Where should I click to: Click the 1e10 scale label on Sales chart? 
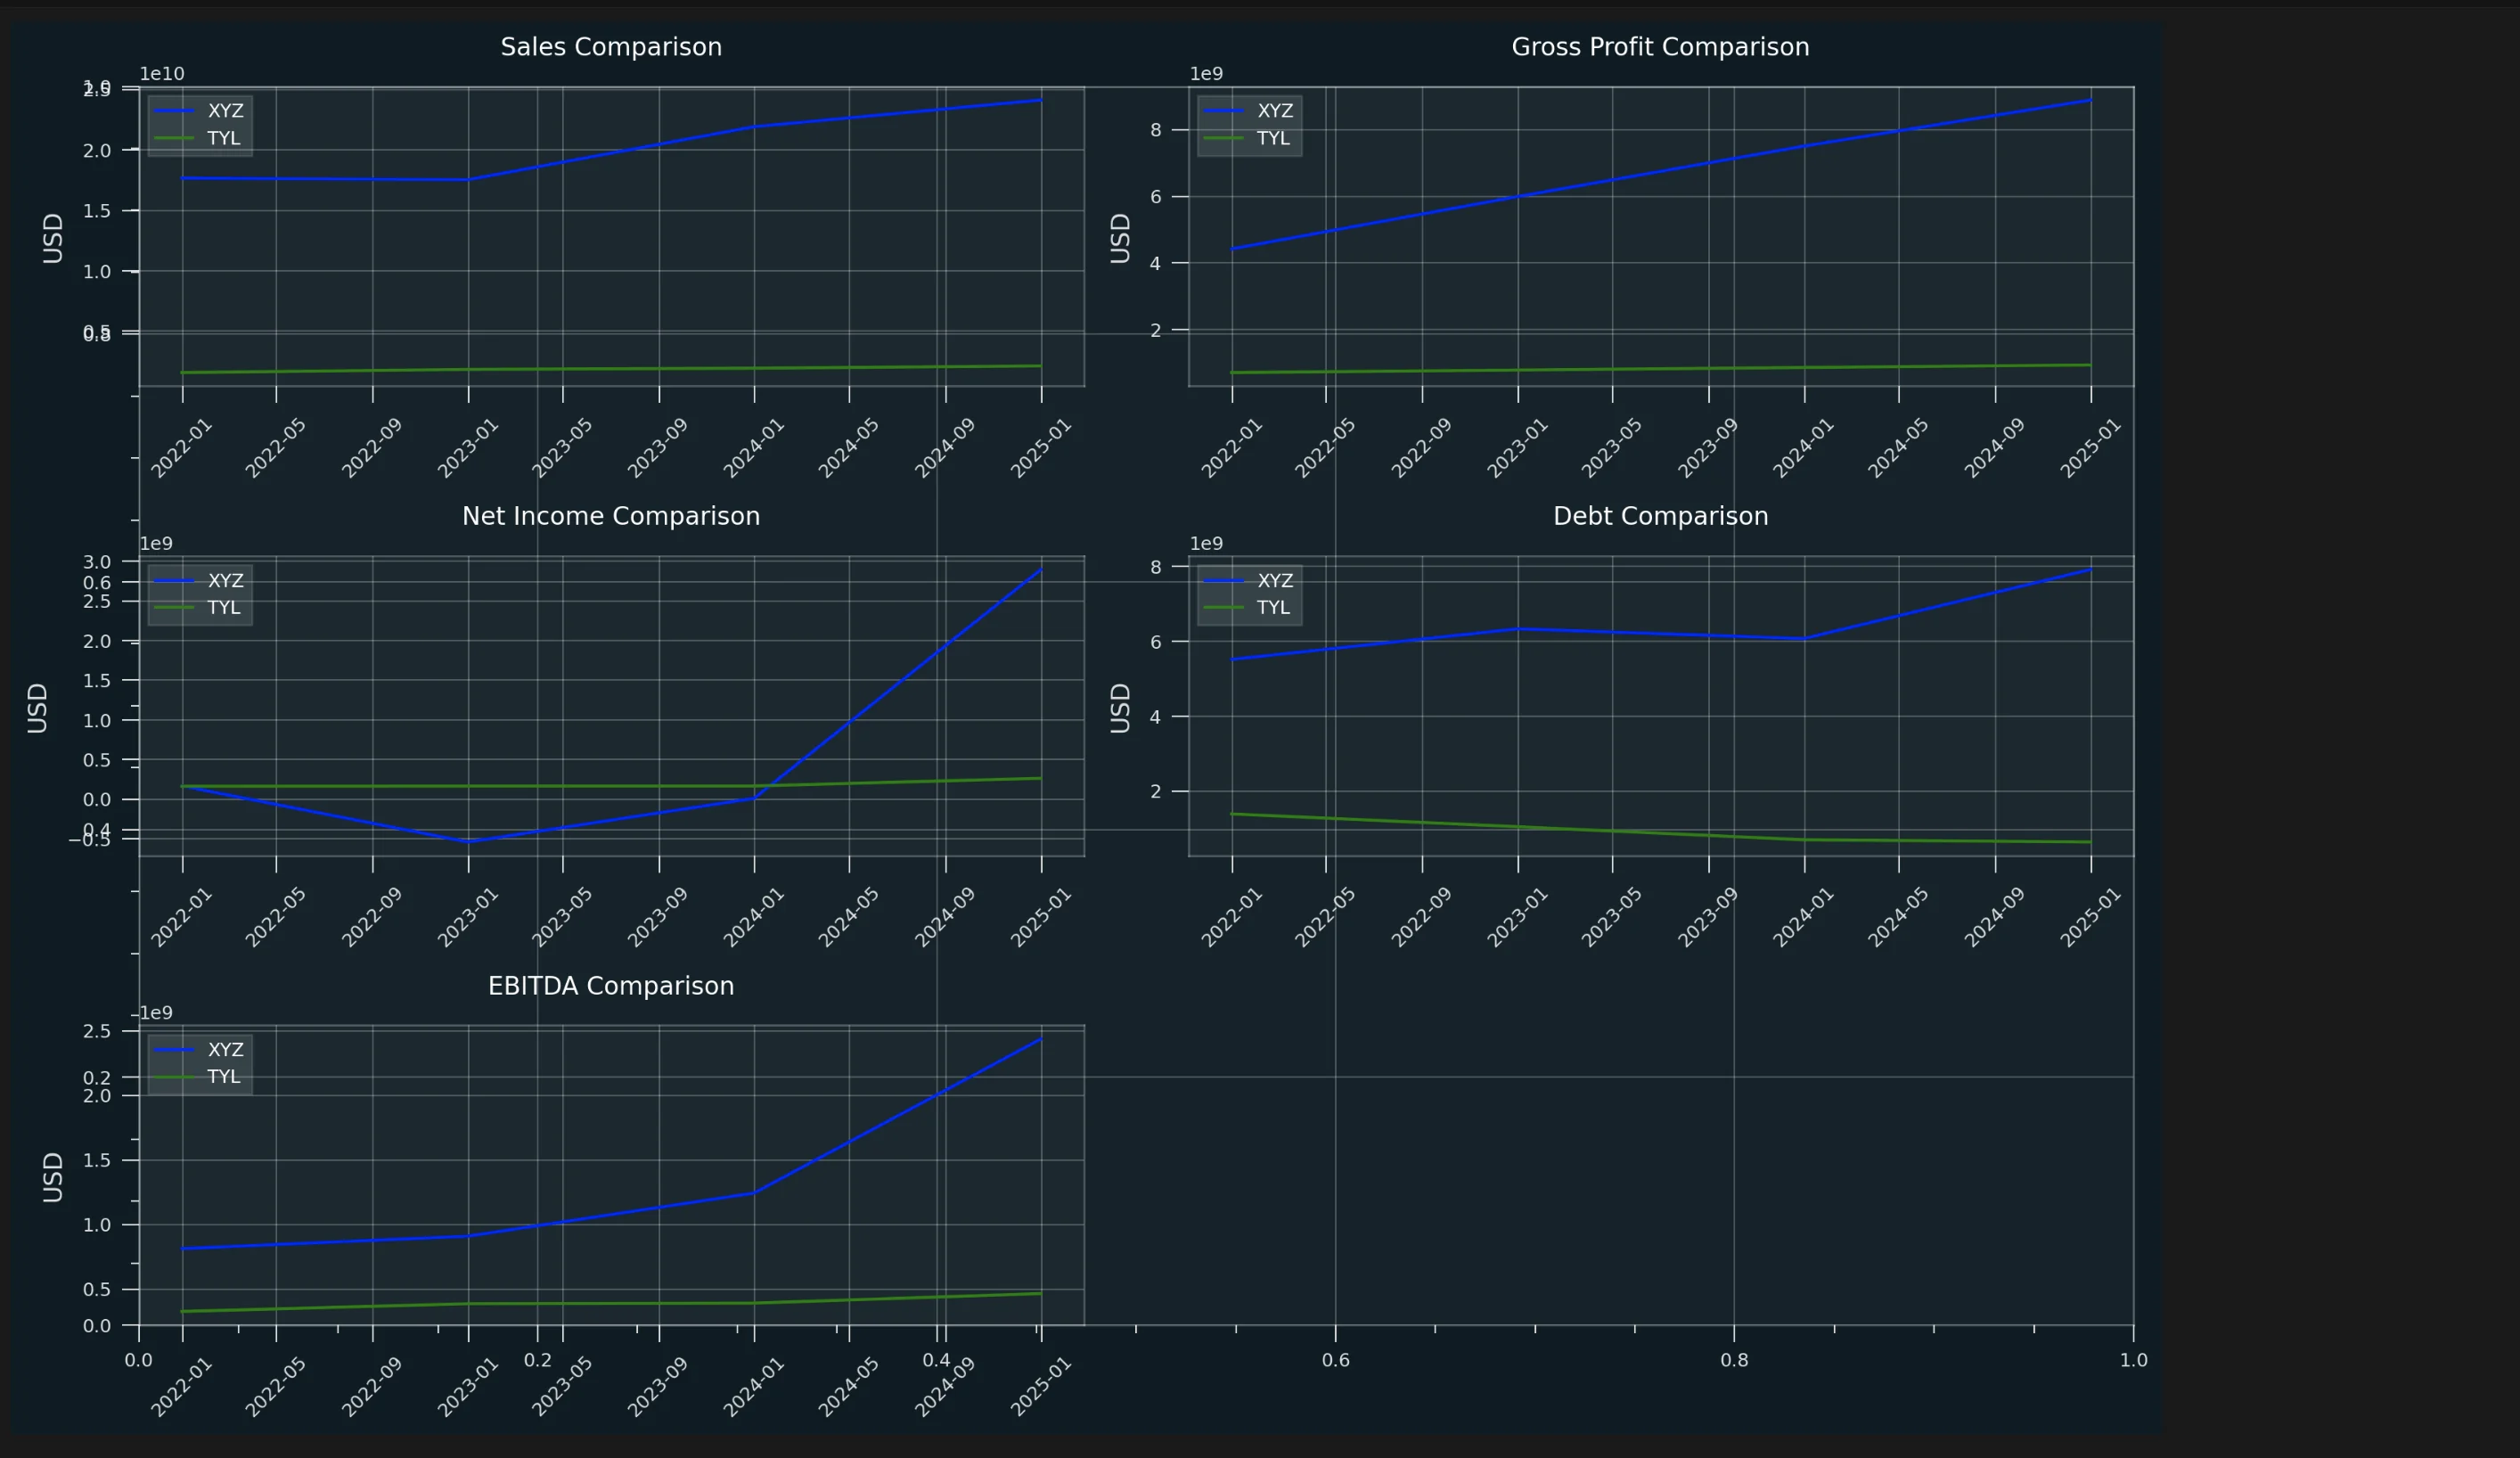[x=161, y=74]
